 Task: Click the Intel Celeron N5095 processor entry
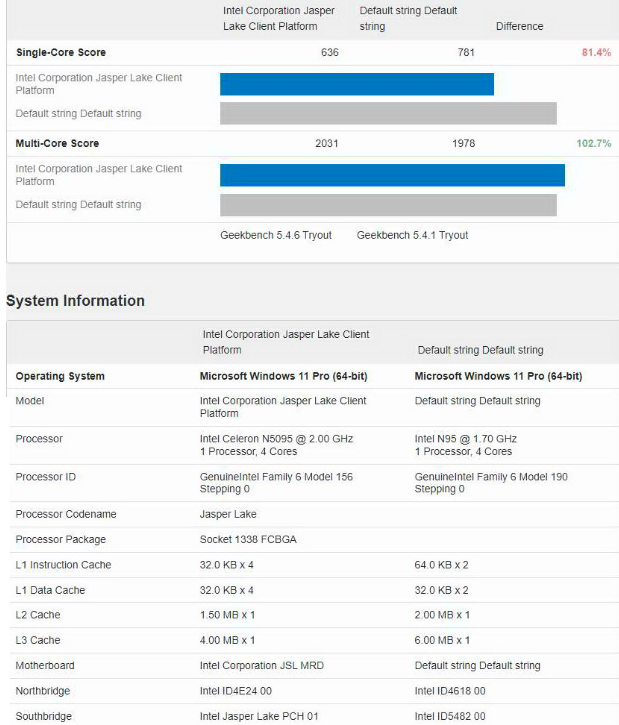click(x=277, y=439)
